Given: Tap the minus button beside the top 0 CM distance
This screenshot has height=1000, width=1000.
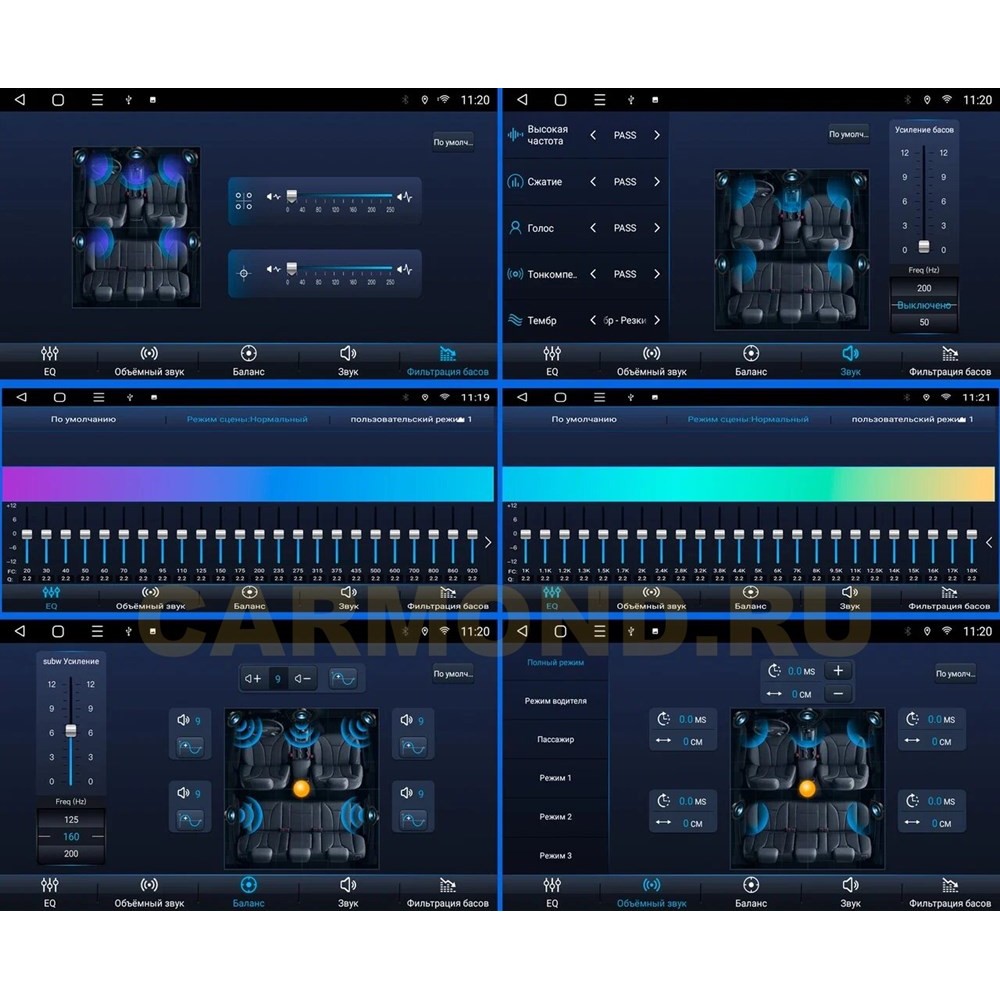Looking at the screenshot, I should pos(838,693).
